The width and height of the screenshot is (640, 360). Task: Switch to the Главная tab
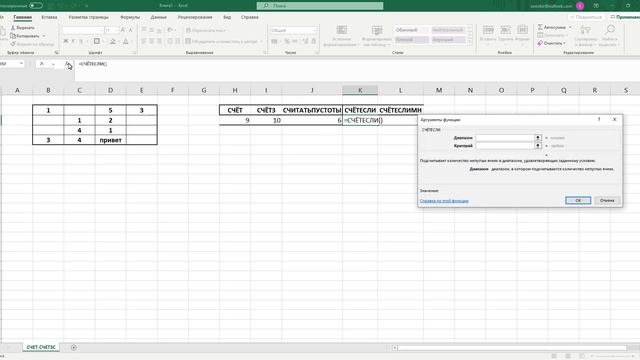coord(22,17)
